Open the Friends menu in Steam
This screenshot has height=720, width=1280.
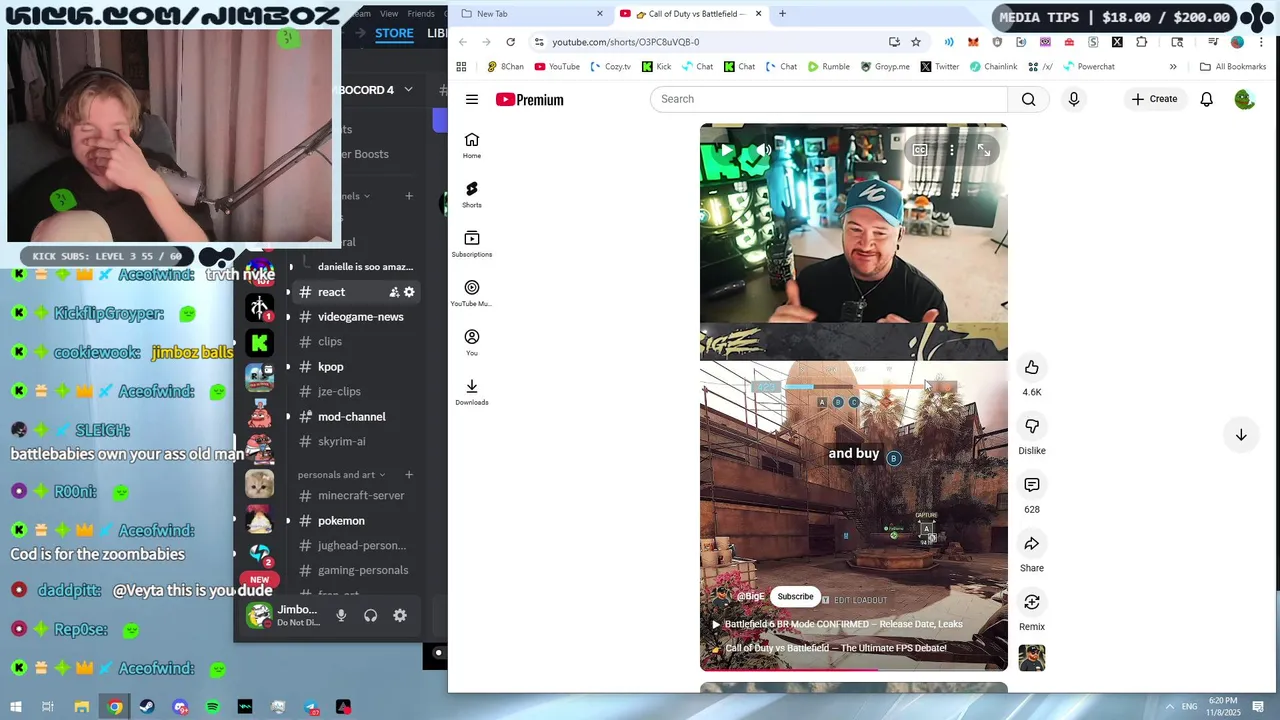point(421,14)
